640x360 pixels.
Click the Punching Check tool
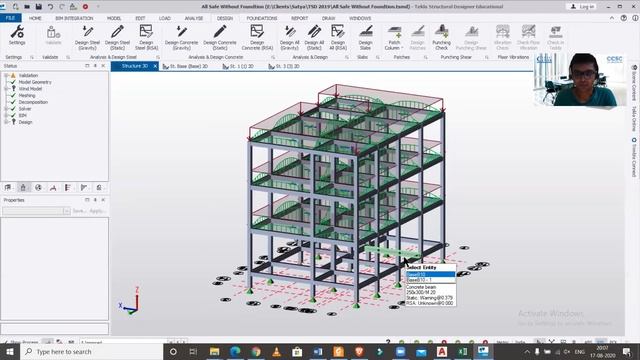pyautogui.click(x=441, y=37)
